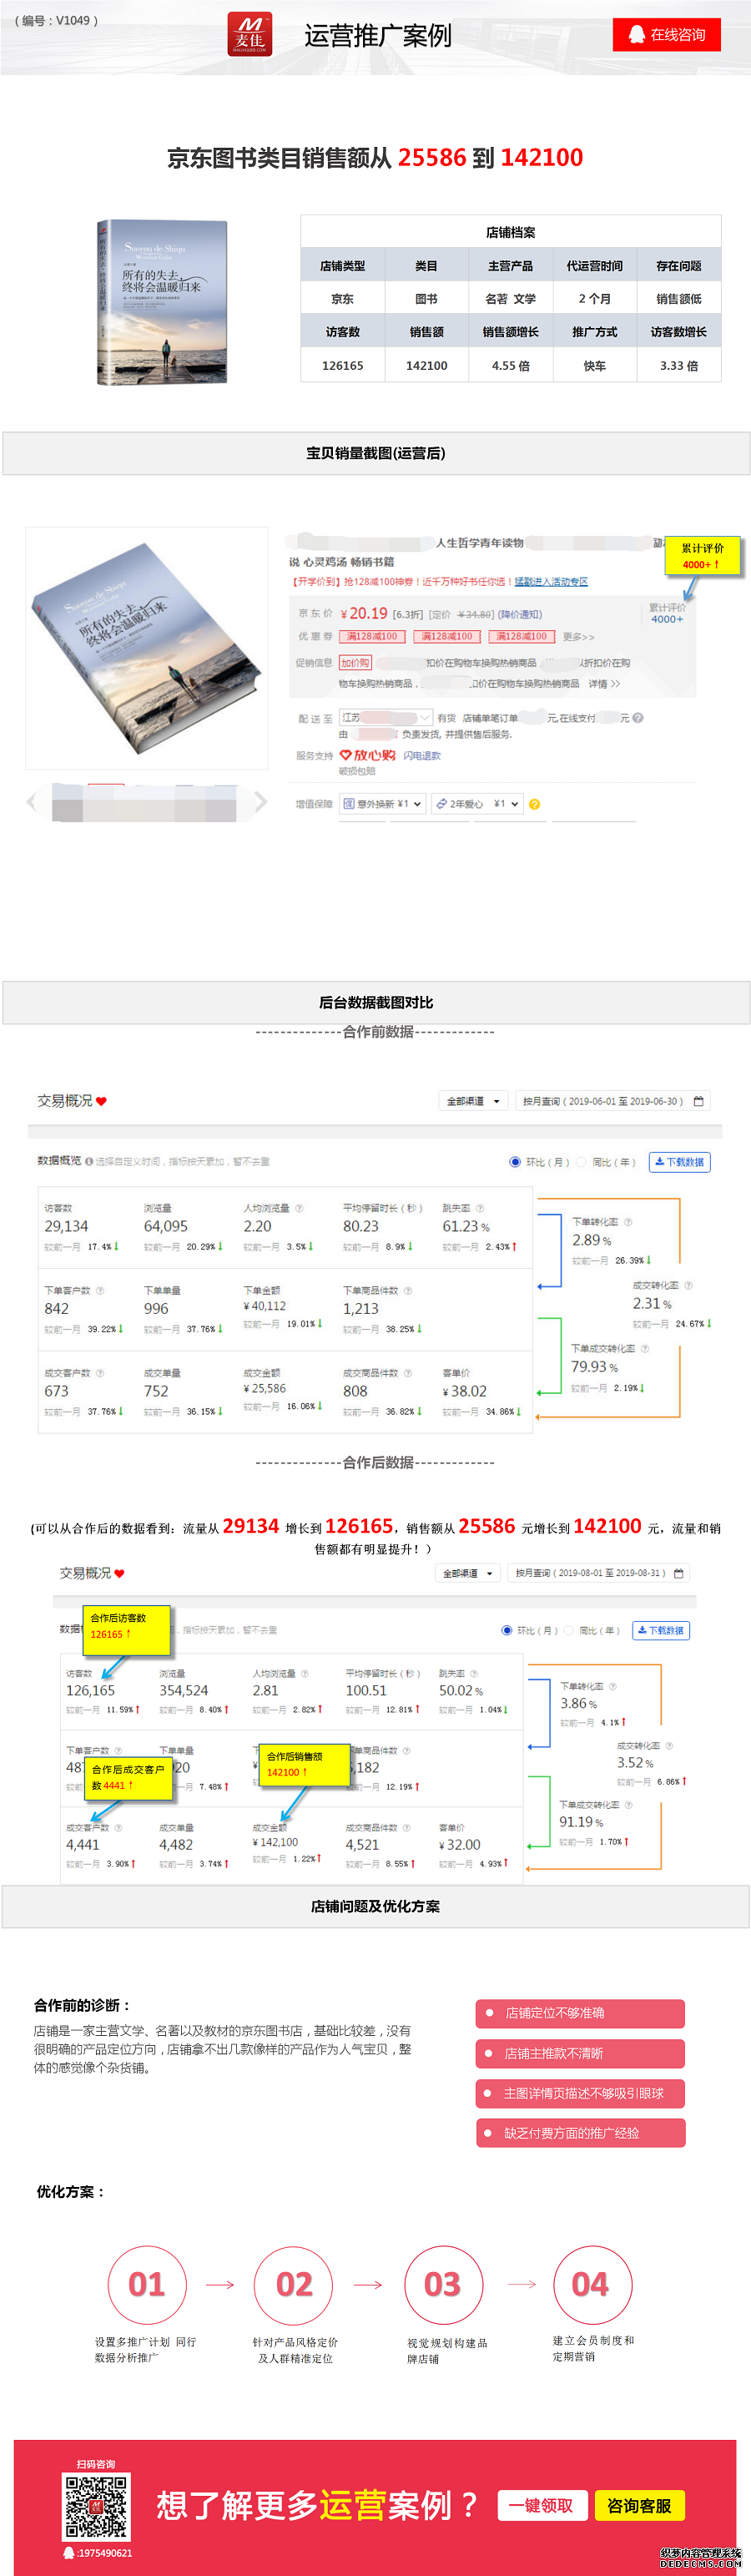Click the left arrow of product thumbnails
The width and height of the screenshot is (751, 2576).
tap(32, 801)
